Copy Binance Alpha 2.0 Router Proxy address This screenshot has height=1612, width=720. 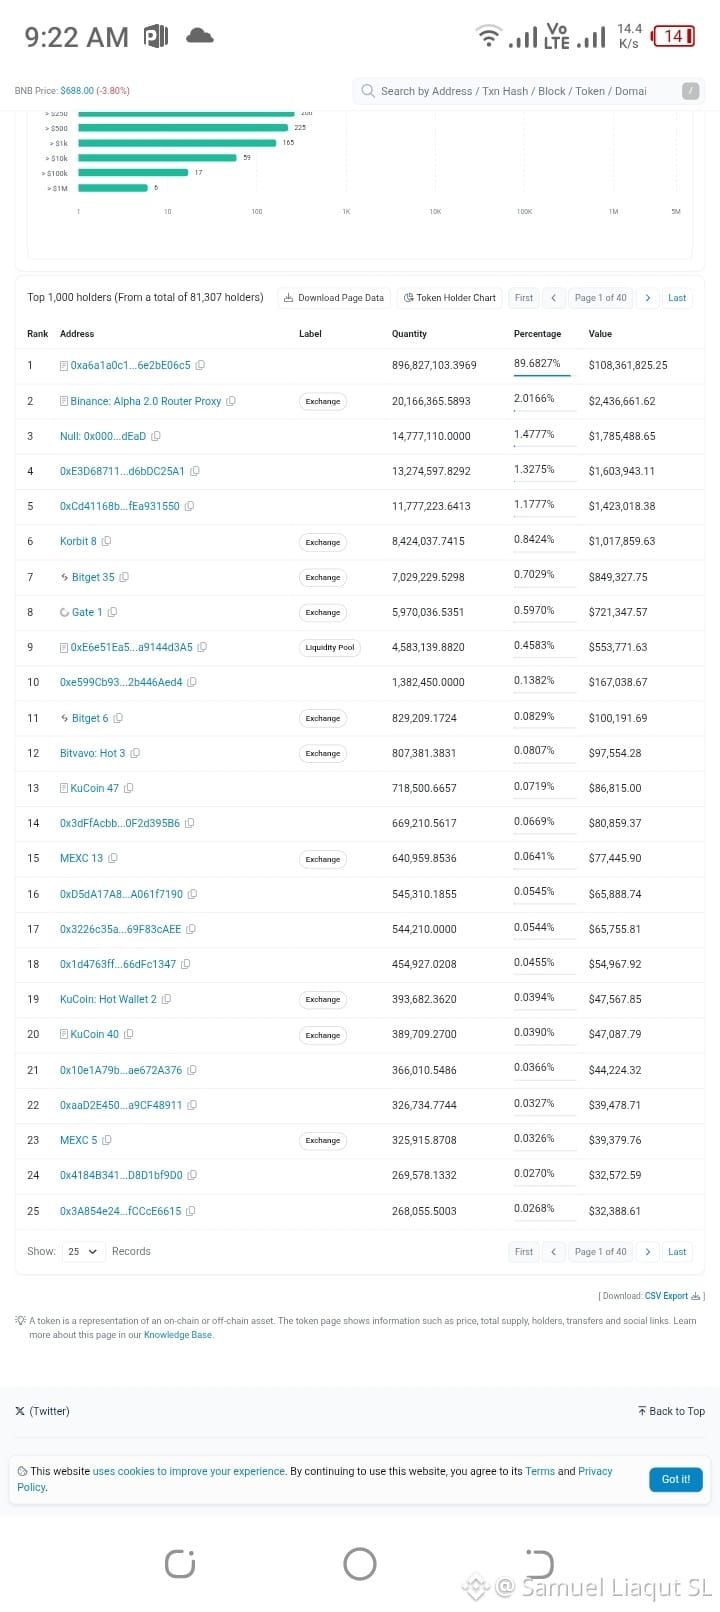click(x=231, y=401)
